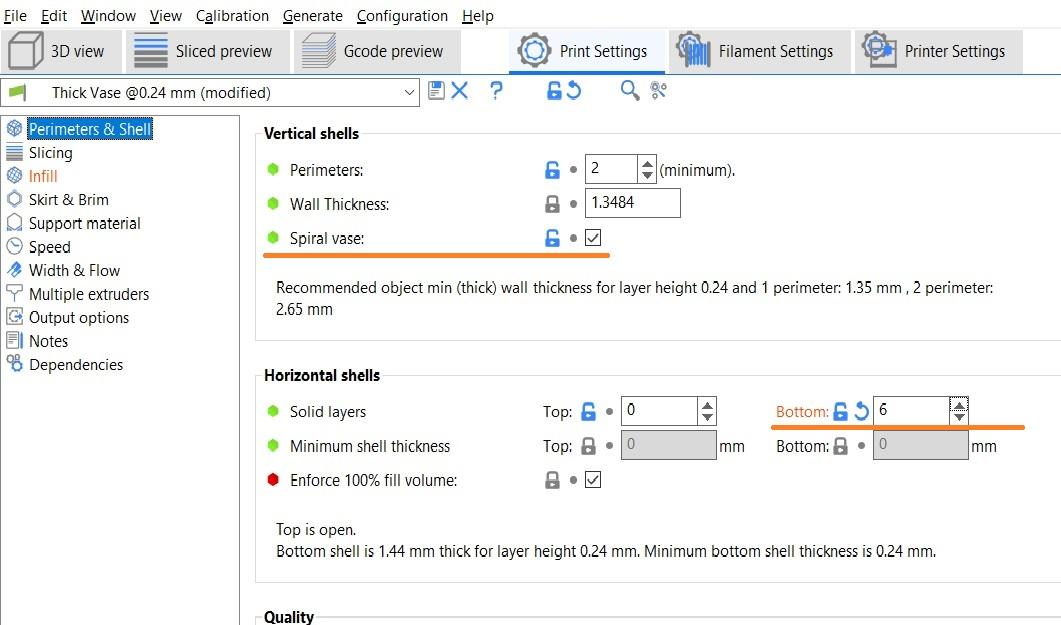The image size is (1061, 625).
Task: Decrease Top solid layers value
Action: pos(707,417)
